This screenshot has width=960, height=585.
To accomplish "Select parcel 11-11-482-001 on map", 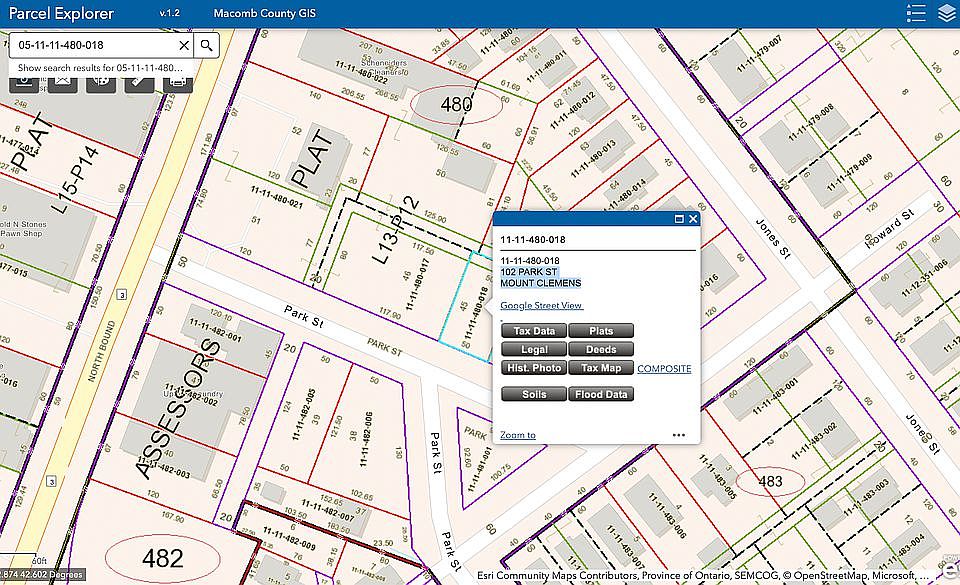I will click(x=215, y=330).
